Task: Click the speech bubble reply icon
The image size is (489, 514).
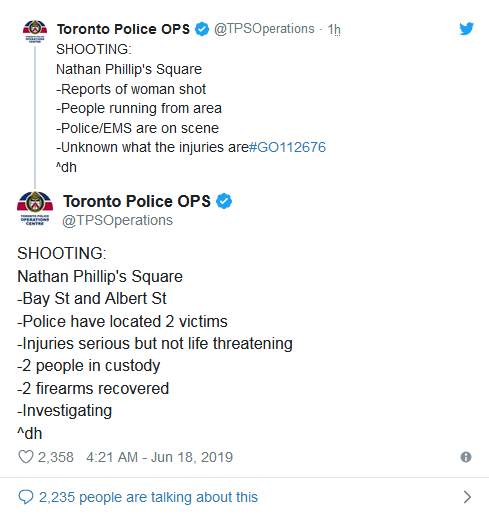Action: point(26,497)
